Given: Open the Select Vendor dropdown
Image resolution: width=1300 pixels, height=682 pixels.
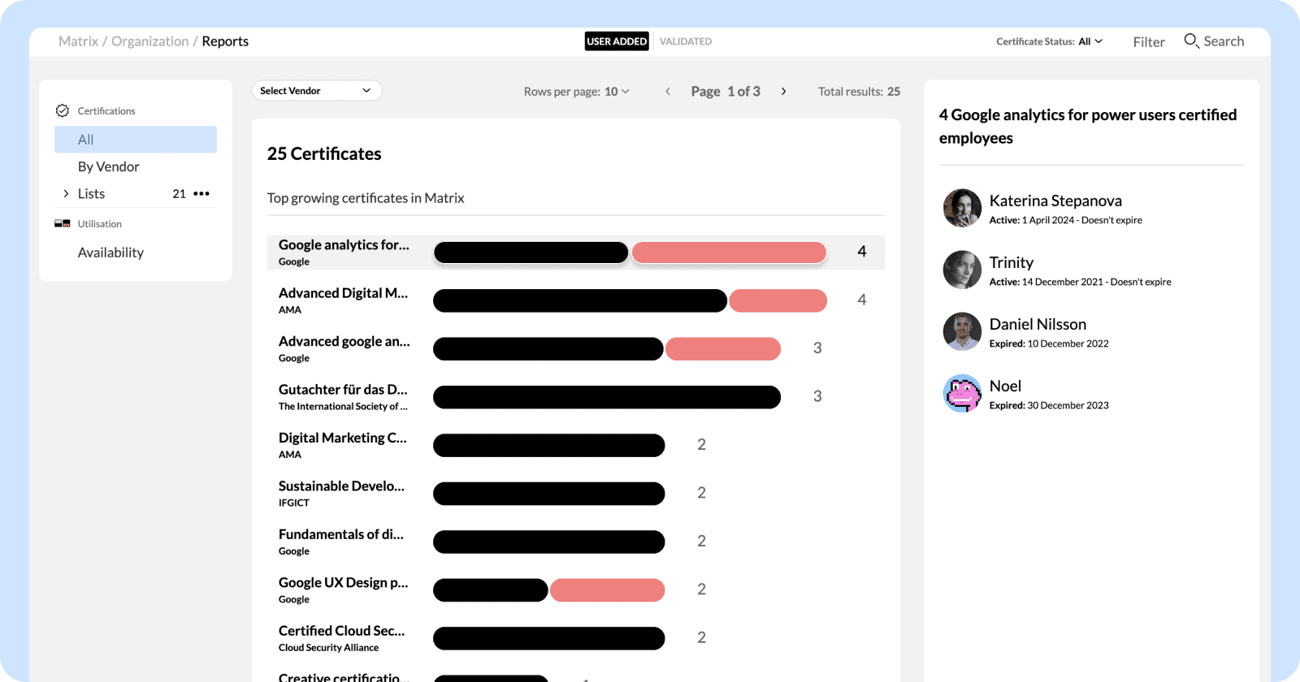Looking at the screenshot, I should (316, 91).
